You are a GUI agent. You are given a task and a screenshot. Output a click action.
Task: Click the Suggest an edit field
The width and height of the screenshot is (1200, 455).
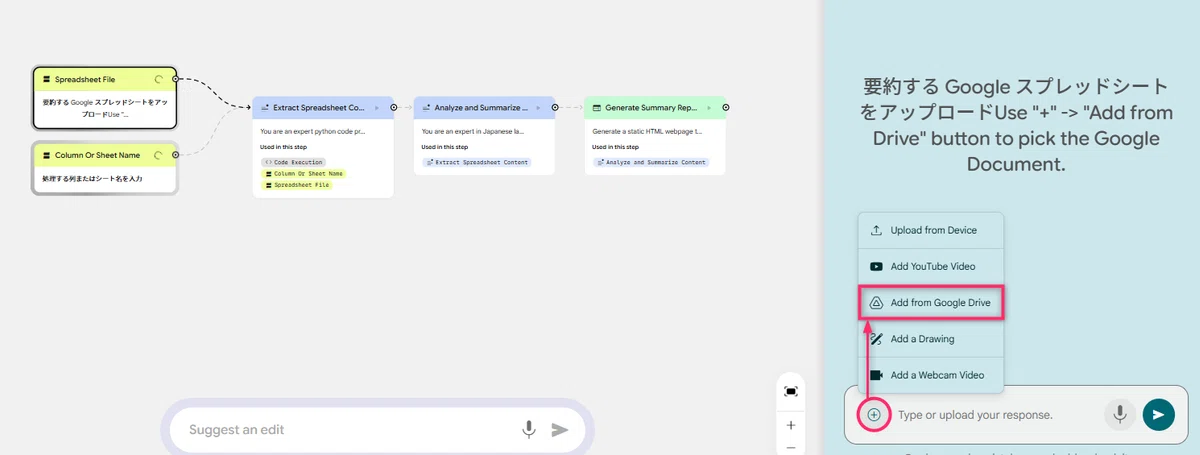point(345,429)
